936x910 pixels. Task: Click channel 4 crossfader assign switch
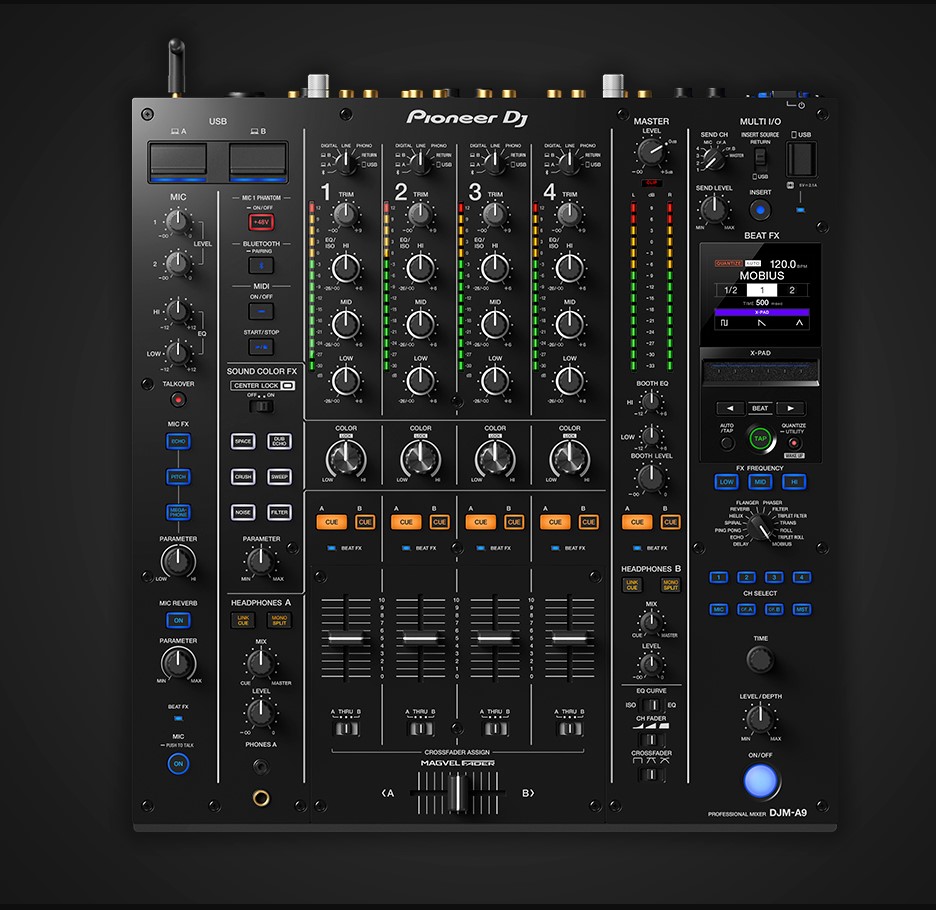pos(569,728)
